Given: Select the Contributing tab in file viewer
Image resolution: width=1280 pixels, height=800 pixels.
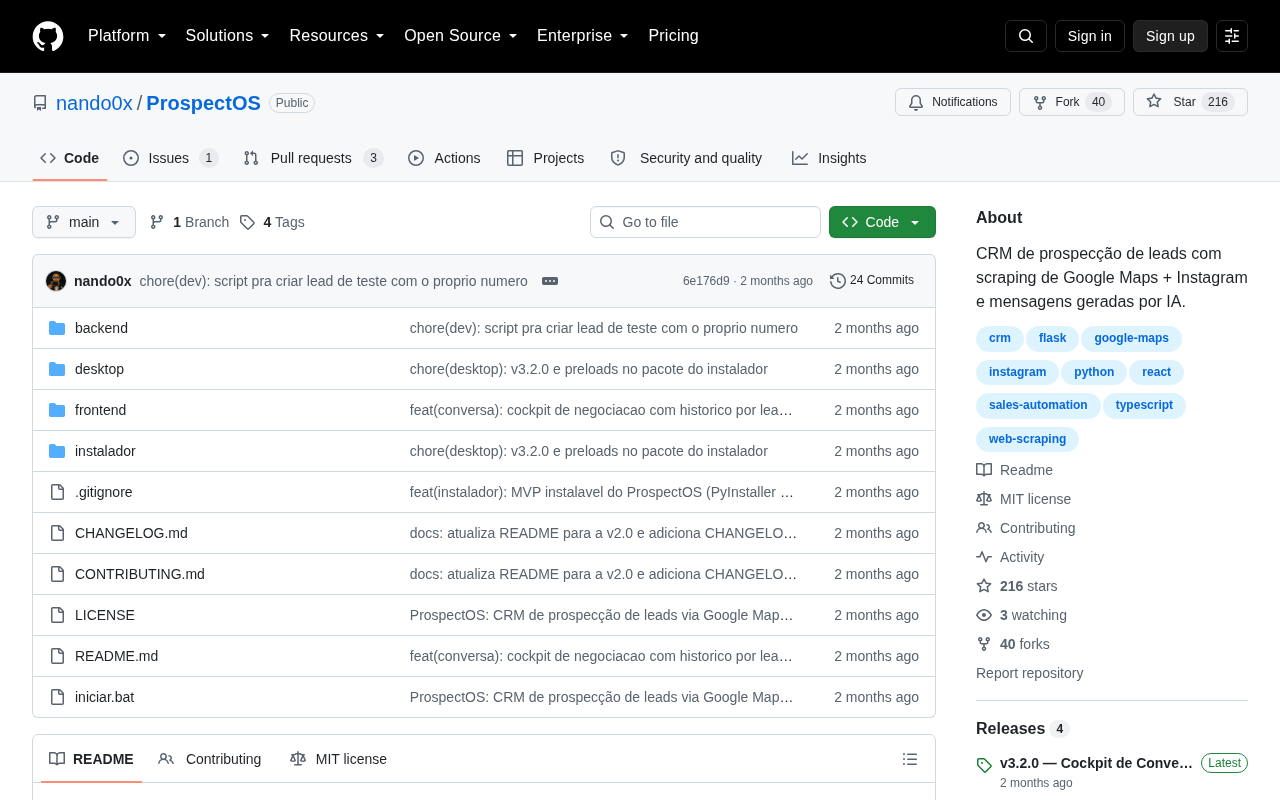Looking at the screenshot, I should 210,759.
